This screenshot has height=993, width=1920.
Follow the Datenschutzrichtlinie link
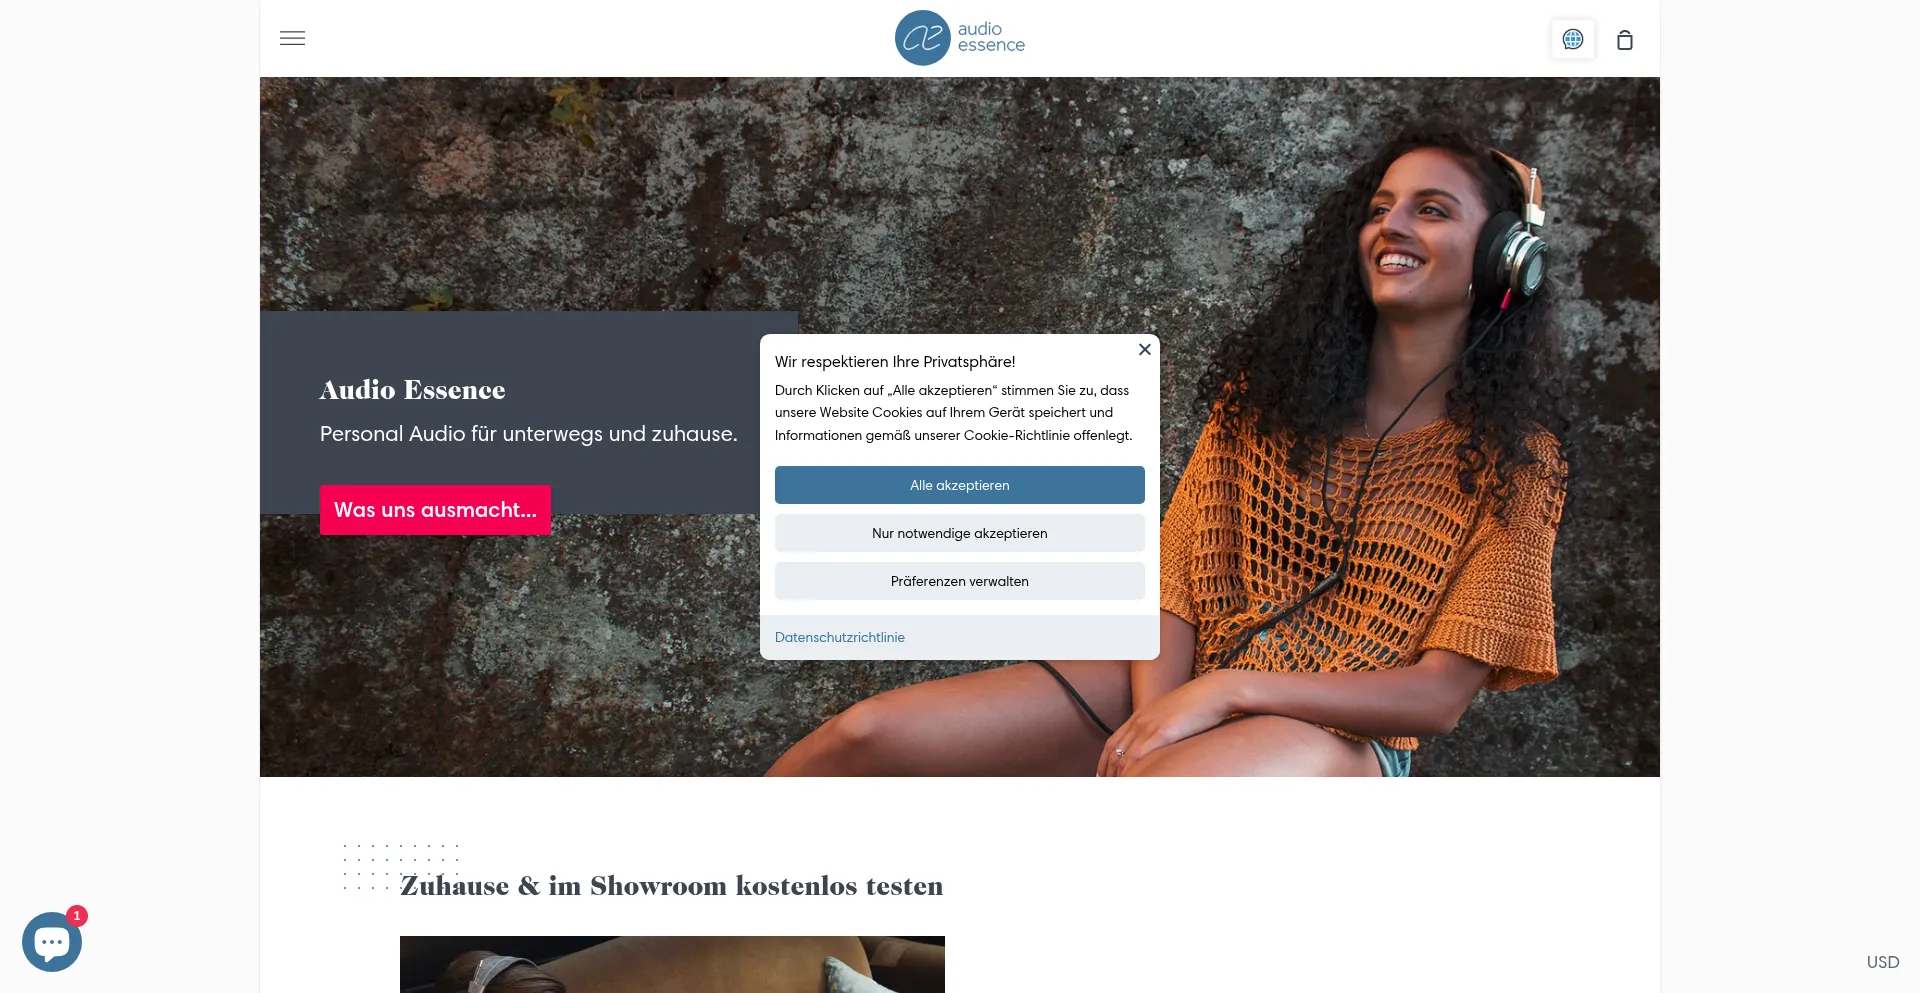(840, 637)
